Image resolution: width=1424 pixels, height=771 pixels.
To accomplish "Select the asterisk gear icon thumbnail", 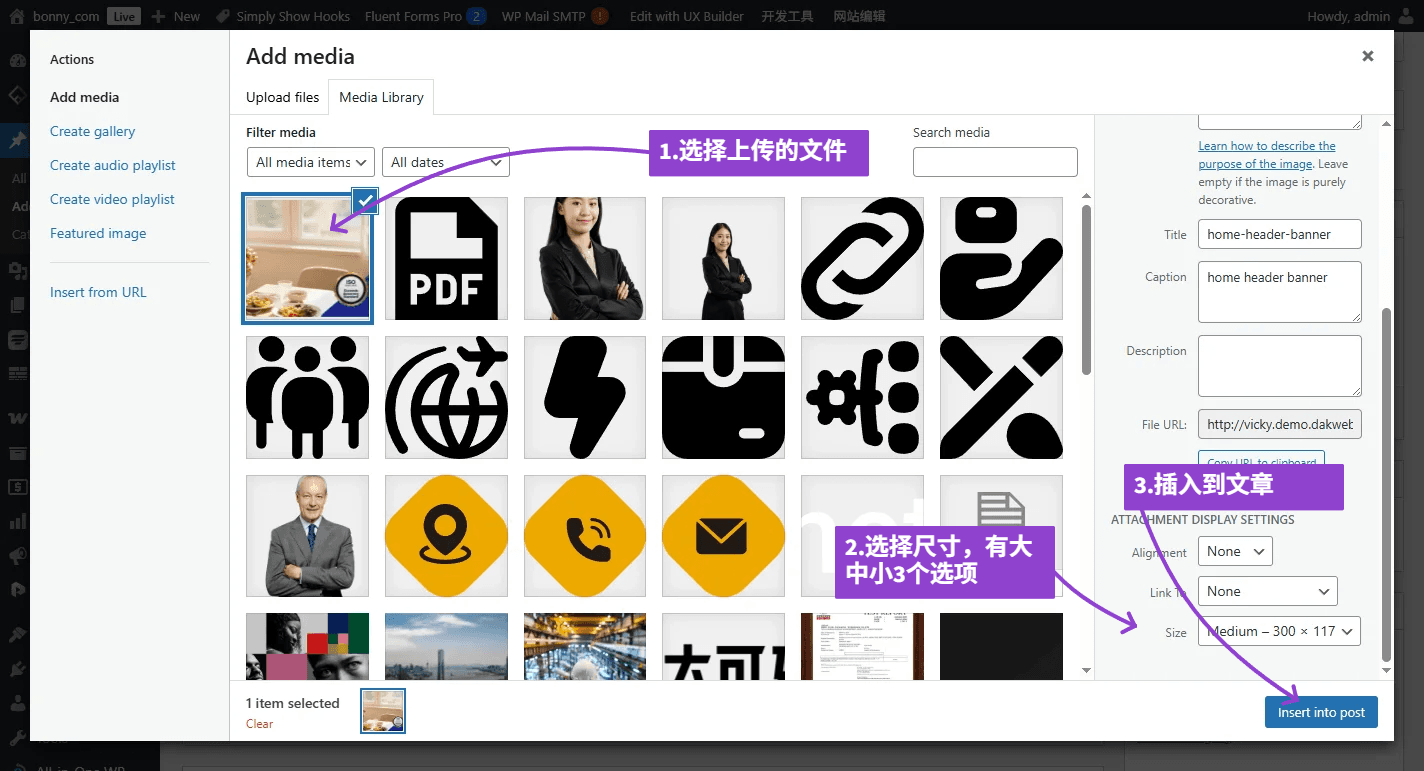I will click(x=861, y=397).
